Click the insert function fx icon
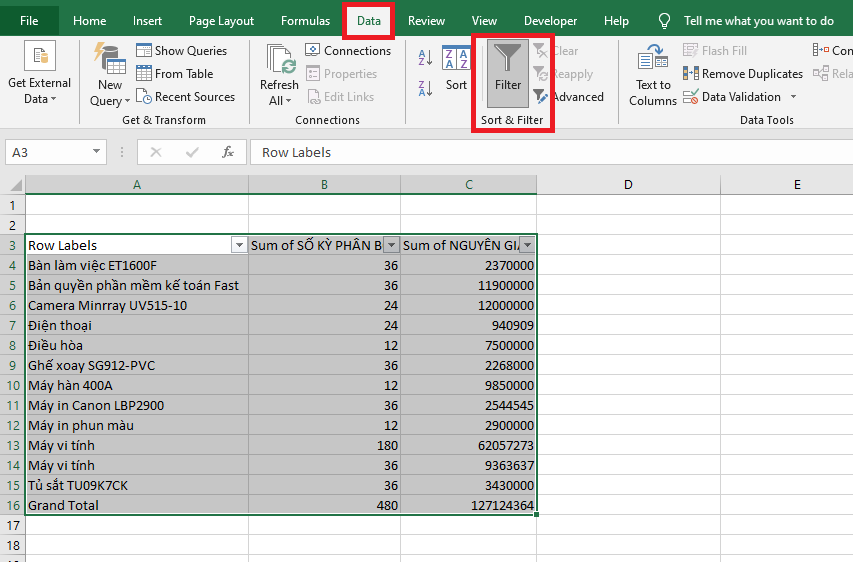The width and height of the screenshot is (853, 562). [228, 152]
